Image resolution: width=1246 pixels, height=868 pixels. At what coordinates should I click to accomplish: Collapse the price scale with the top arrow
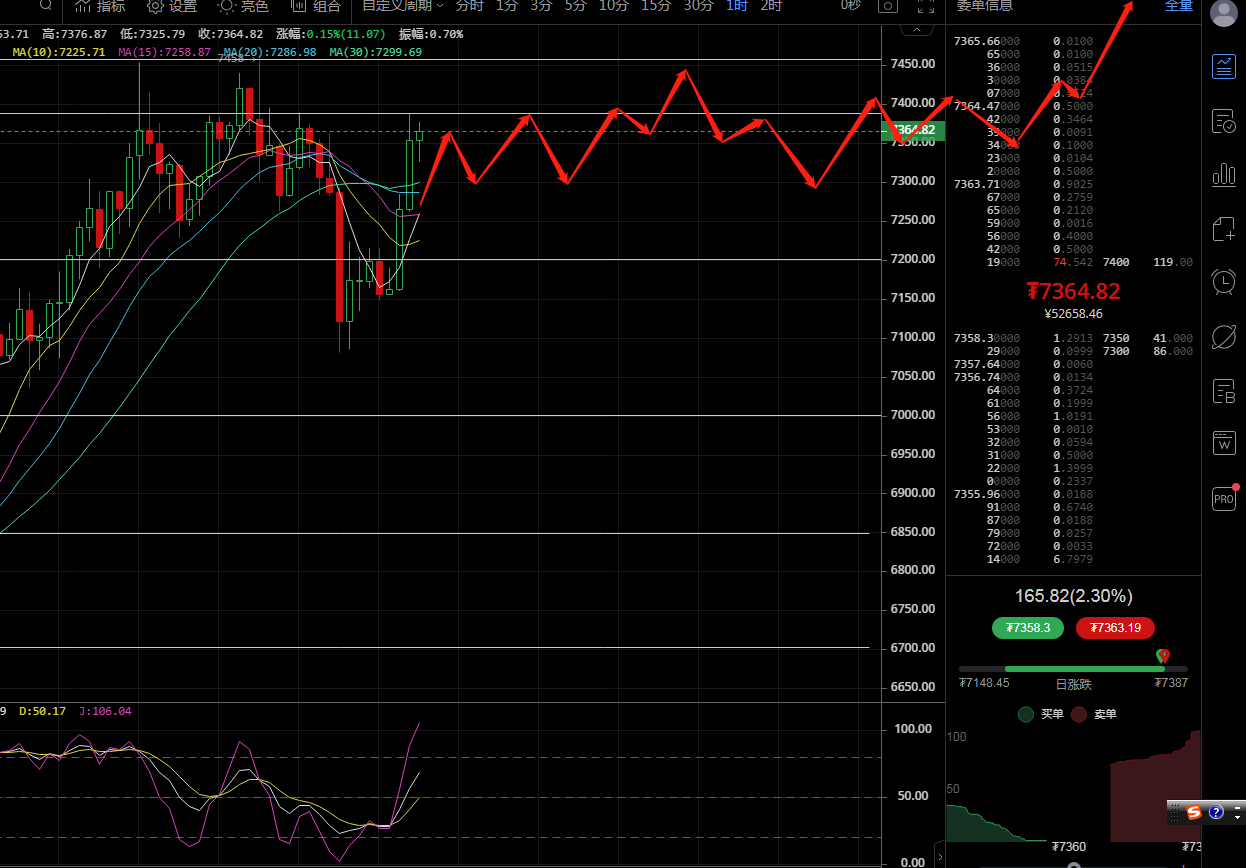tap(916, 29)
